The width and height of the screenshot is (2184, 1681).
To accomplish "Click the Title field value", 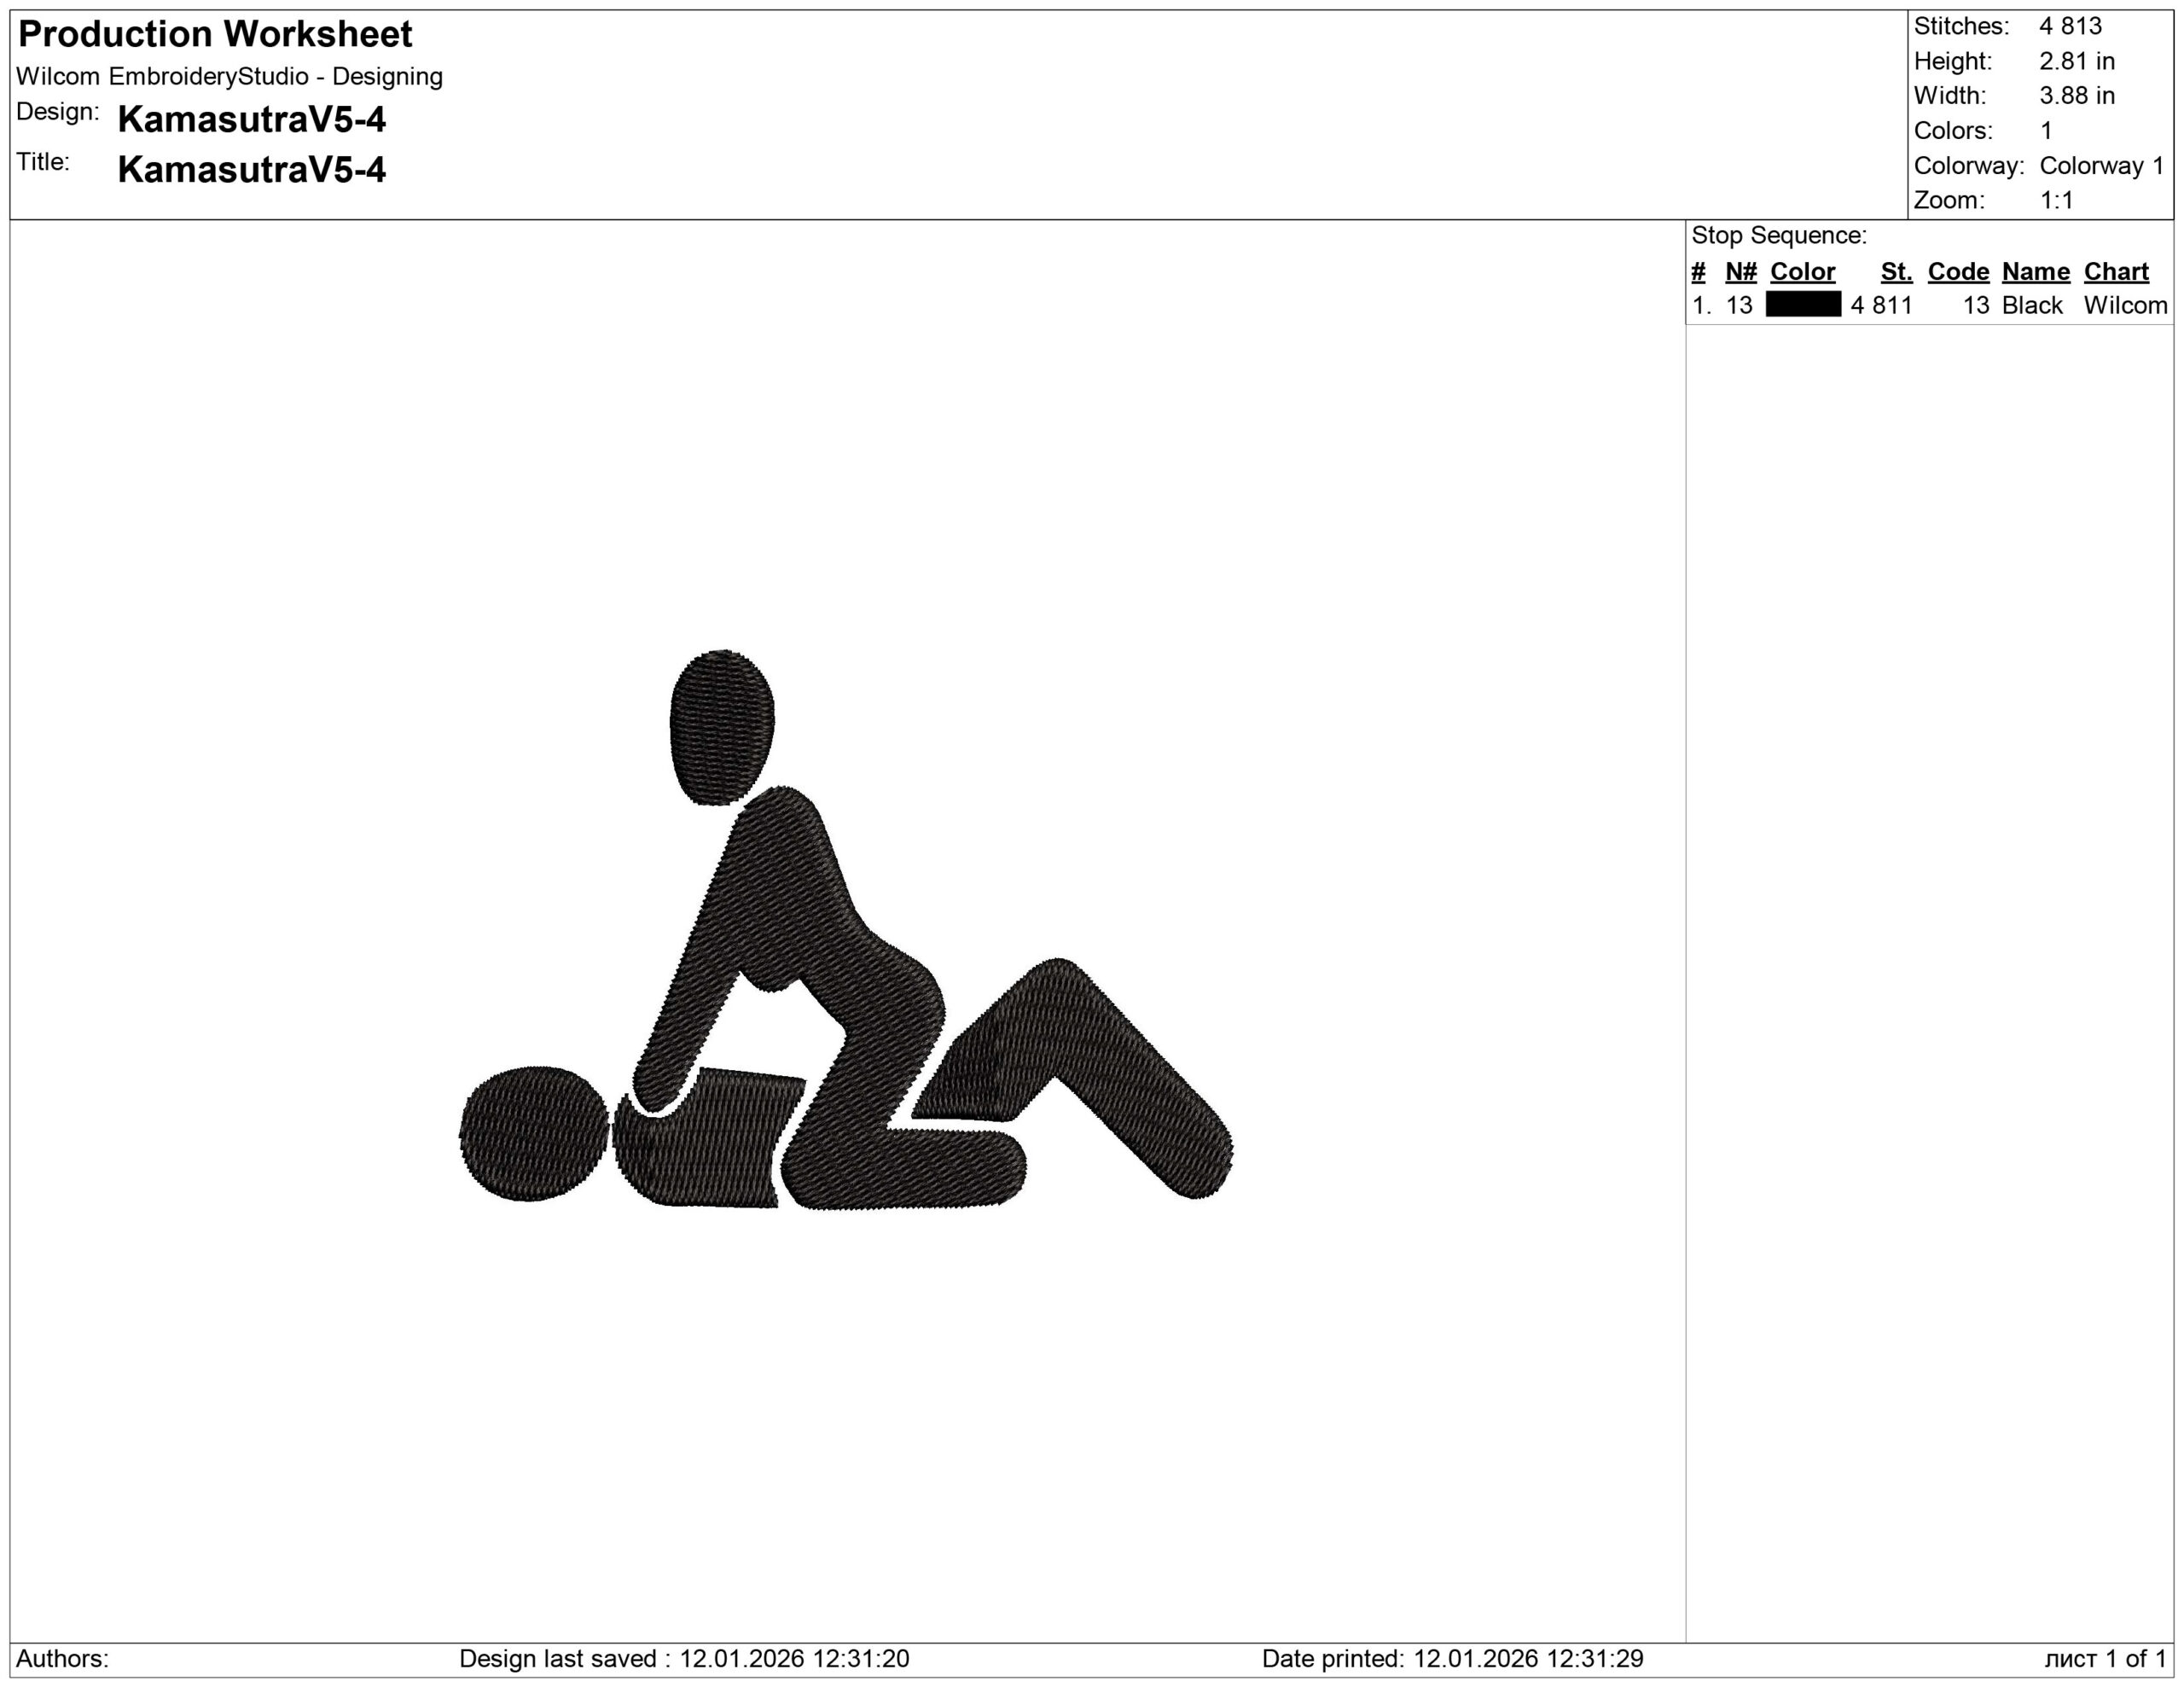I will click(x=251, y=170).
